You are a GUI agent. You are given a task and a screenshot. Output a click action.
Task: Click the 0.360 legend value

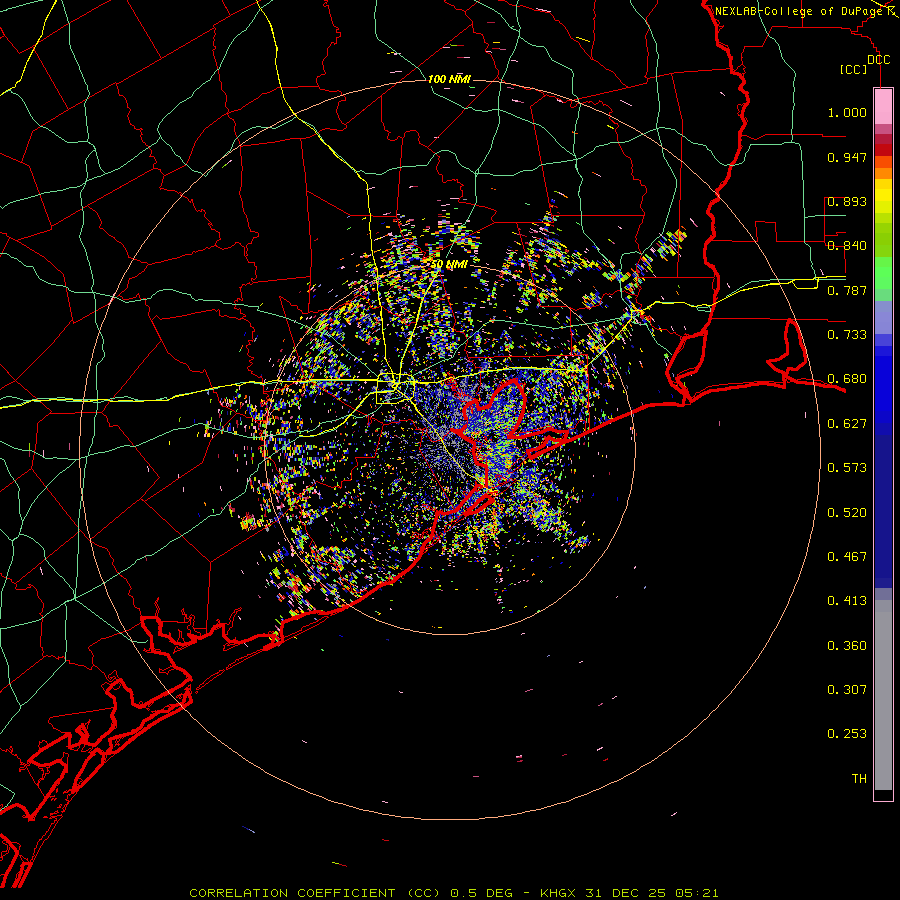click(847, 646)
